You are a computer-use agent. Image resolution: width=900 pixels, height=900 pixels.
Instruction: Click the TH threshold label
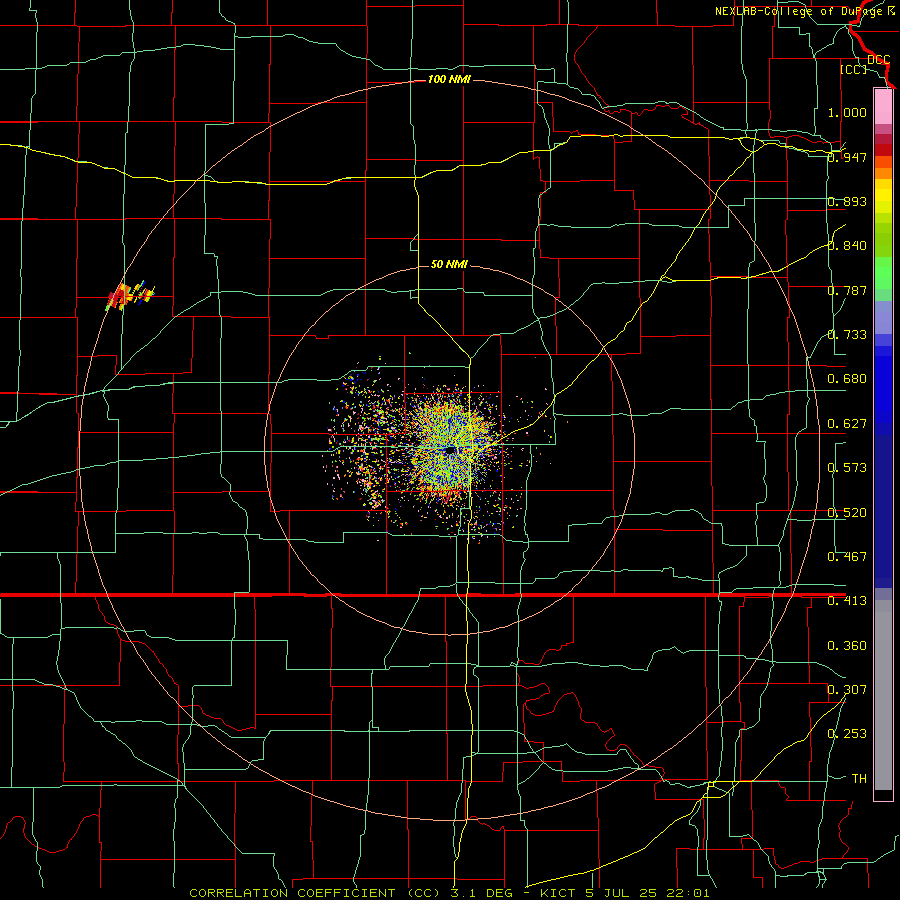click(x=859, y=779)
